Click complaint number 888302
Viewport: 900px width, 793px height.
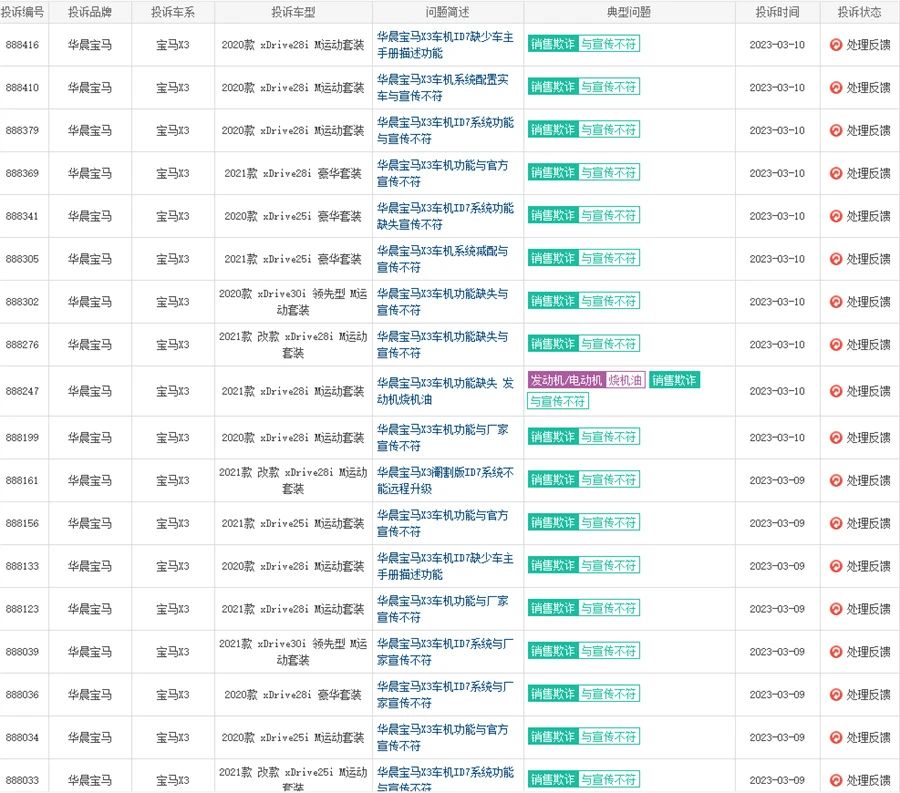pyautogui.click(x=22, y=302)
